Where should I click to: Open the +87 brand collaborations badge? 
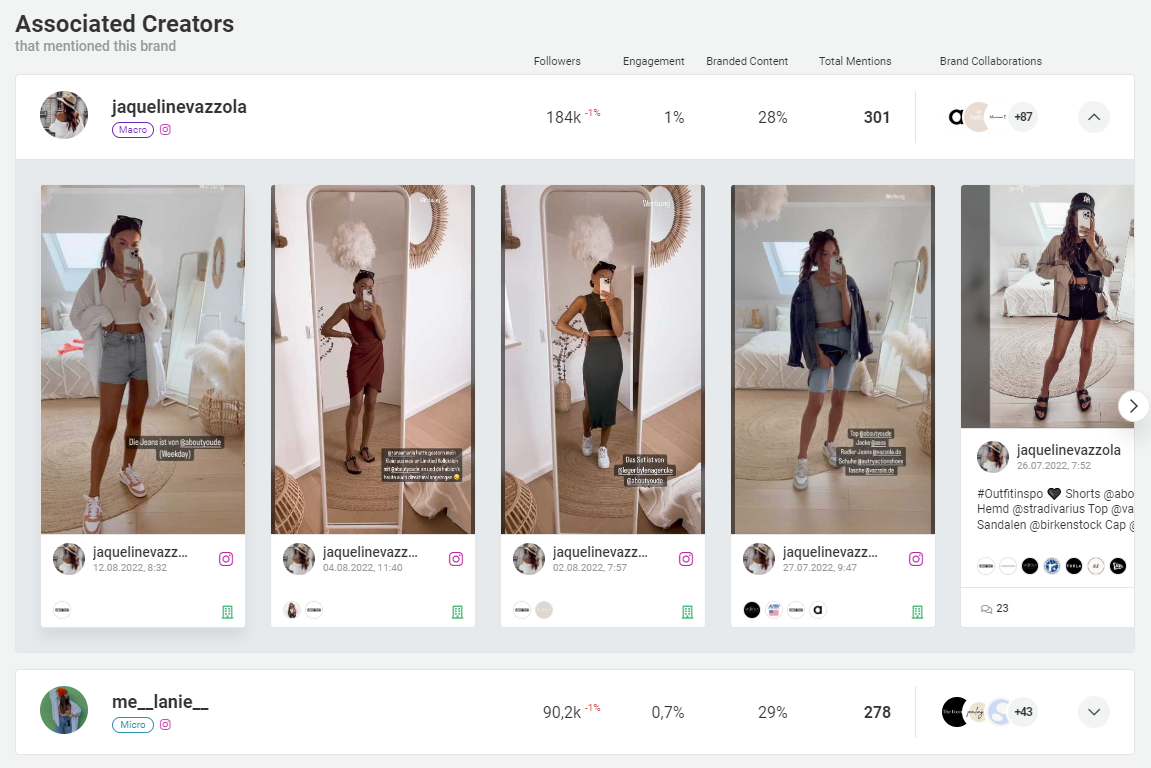pos(1023,117)
